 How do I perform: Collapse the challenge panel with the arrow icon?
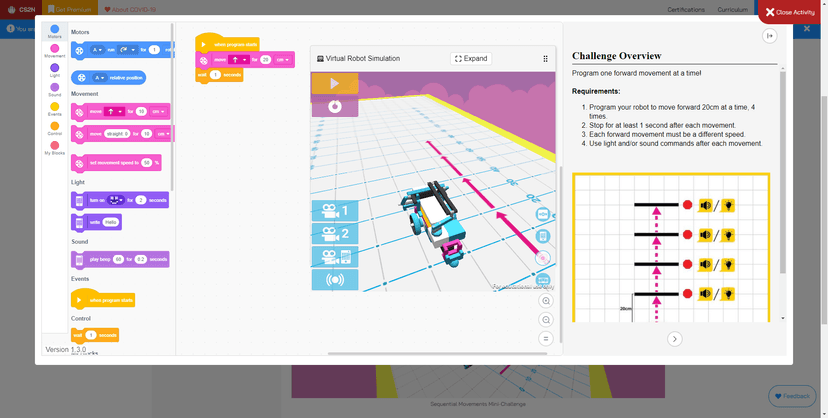click(x=769, y=36)
